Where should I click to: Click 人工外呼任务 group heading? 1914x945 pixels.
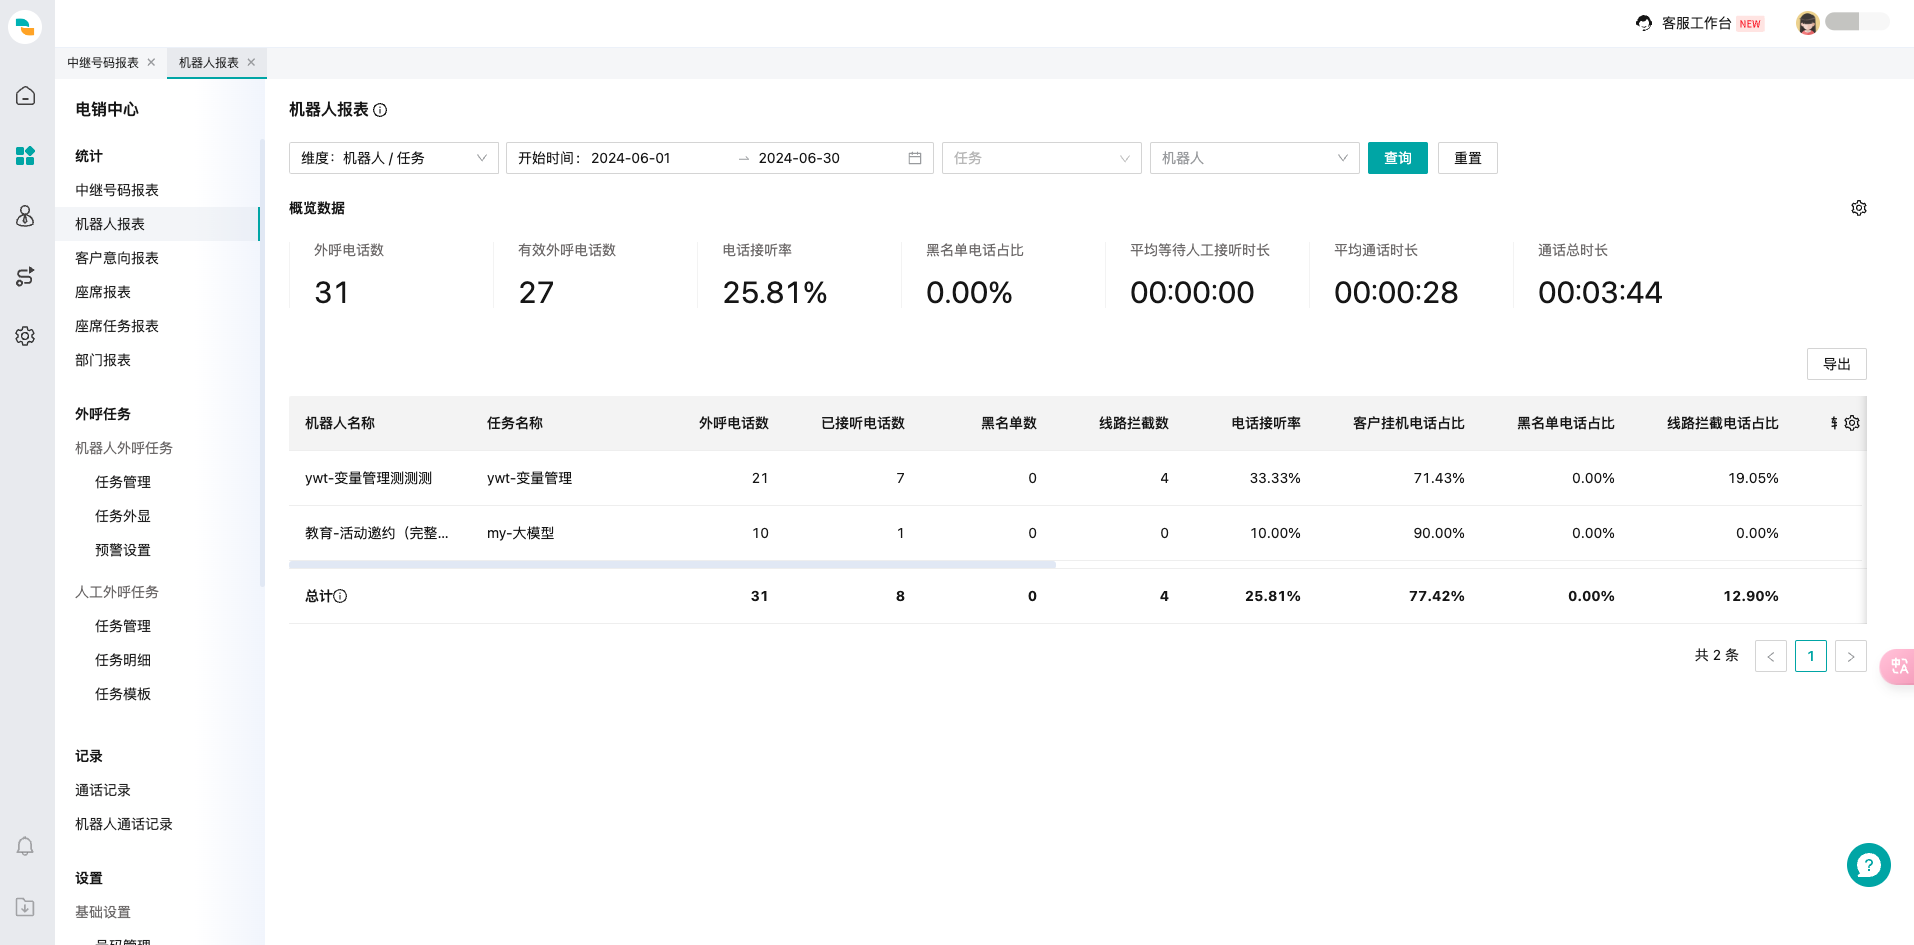tap(117, 592)
